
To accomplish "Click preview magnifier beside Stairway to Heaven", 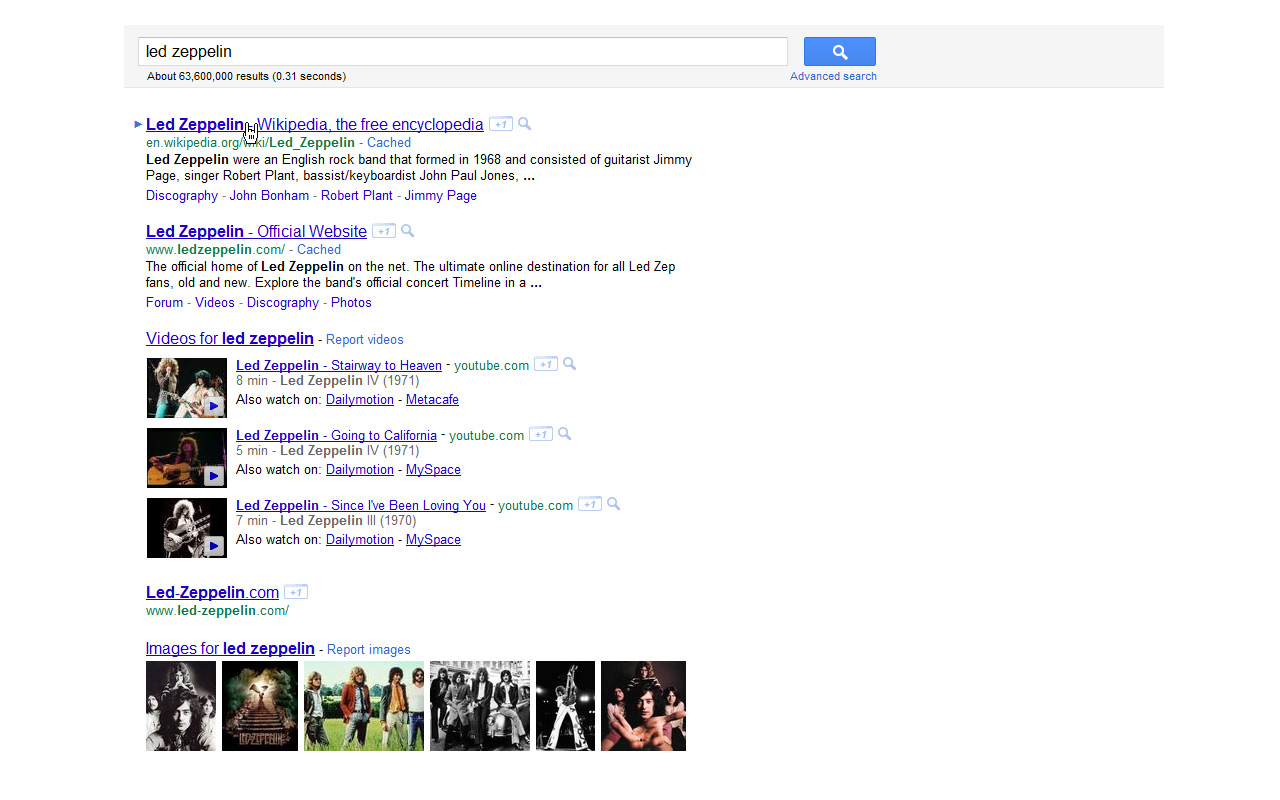I will 569,364.
